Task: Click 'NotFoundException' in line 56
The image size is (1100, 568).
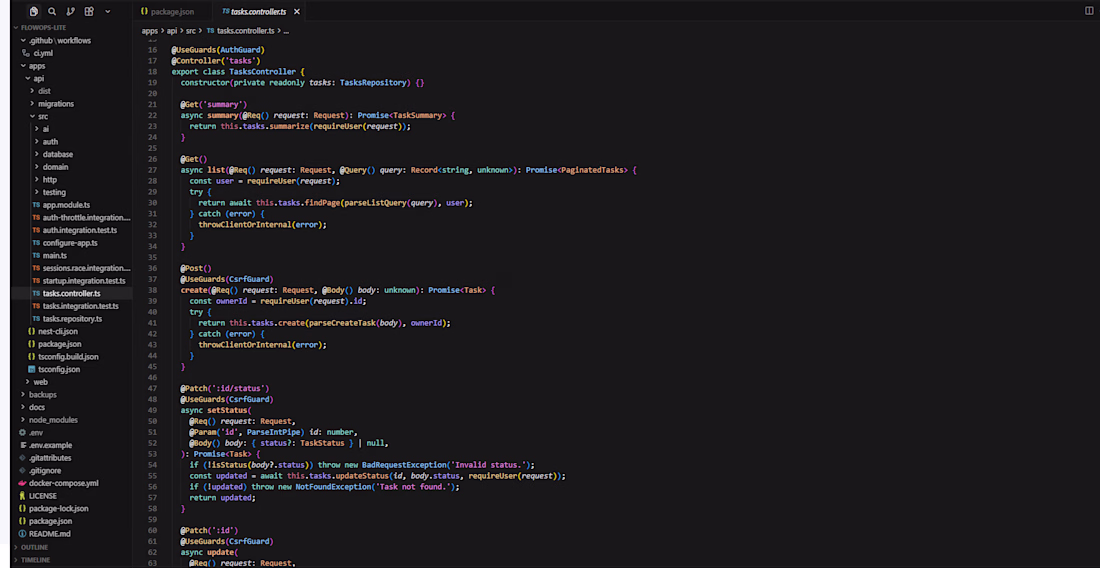Action: 332,486
